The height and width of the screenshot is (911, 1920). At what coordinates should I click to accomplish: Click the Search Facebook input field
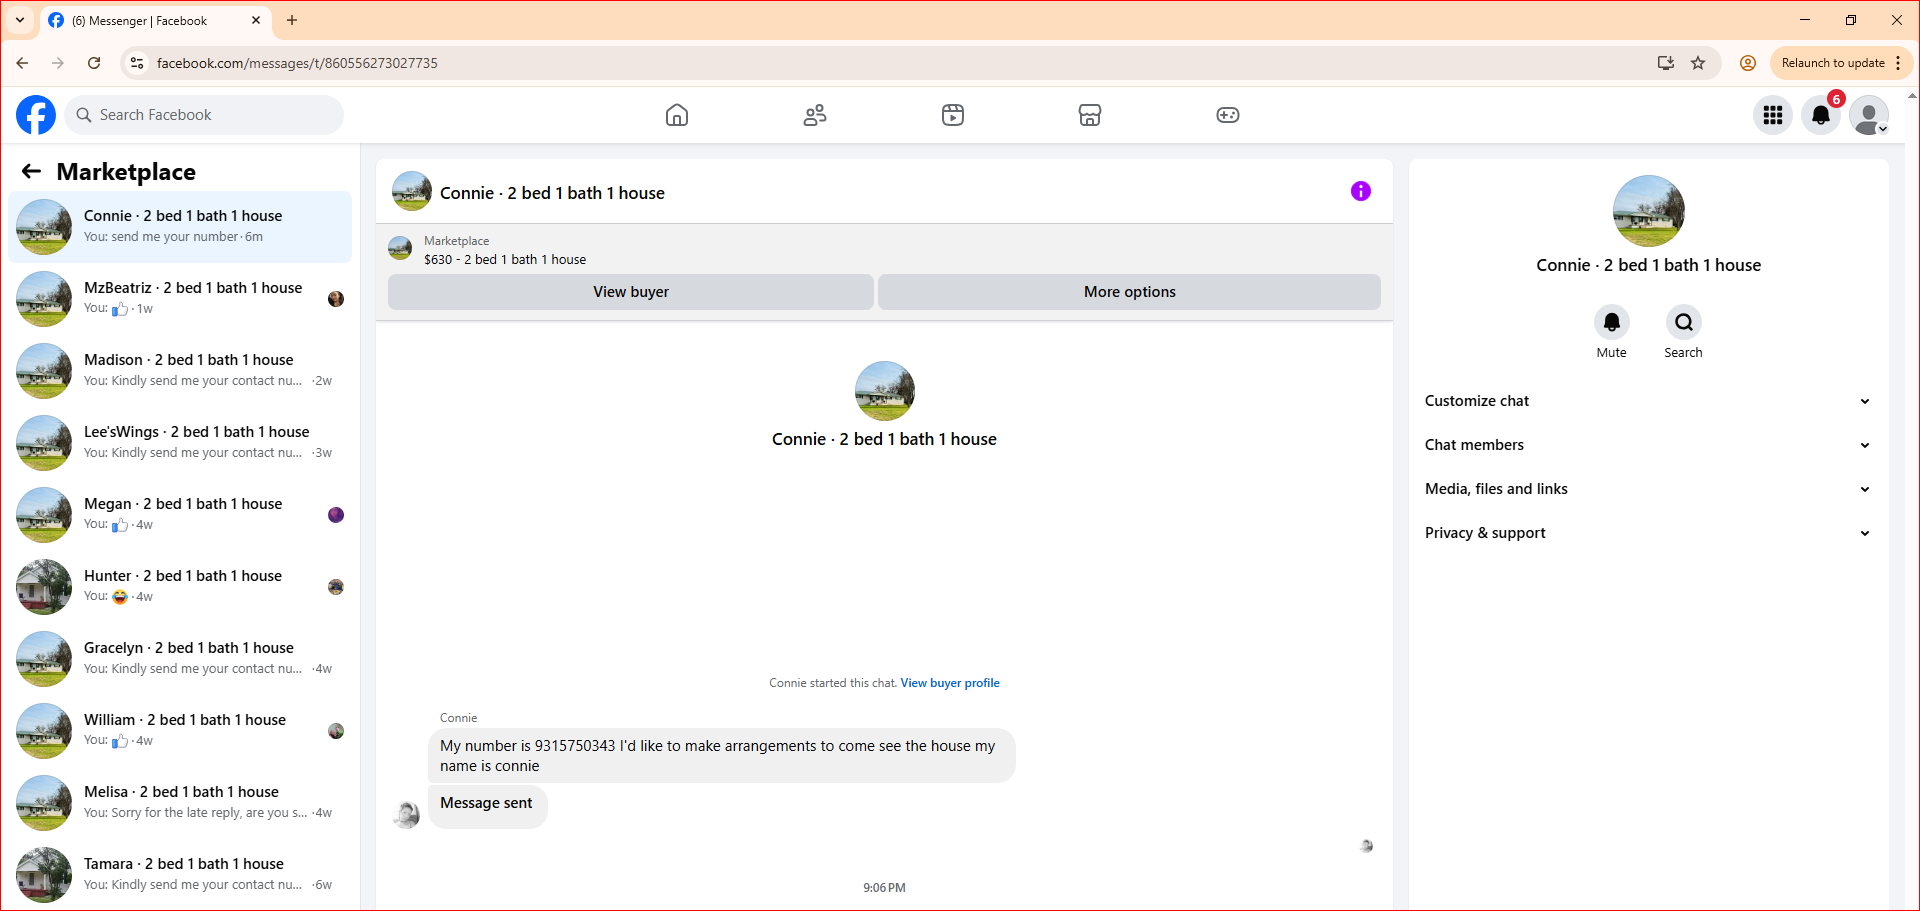coord(204,115)
